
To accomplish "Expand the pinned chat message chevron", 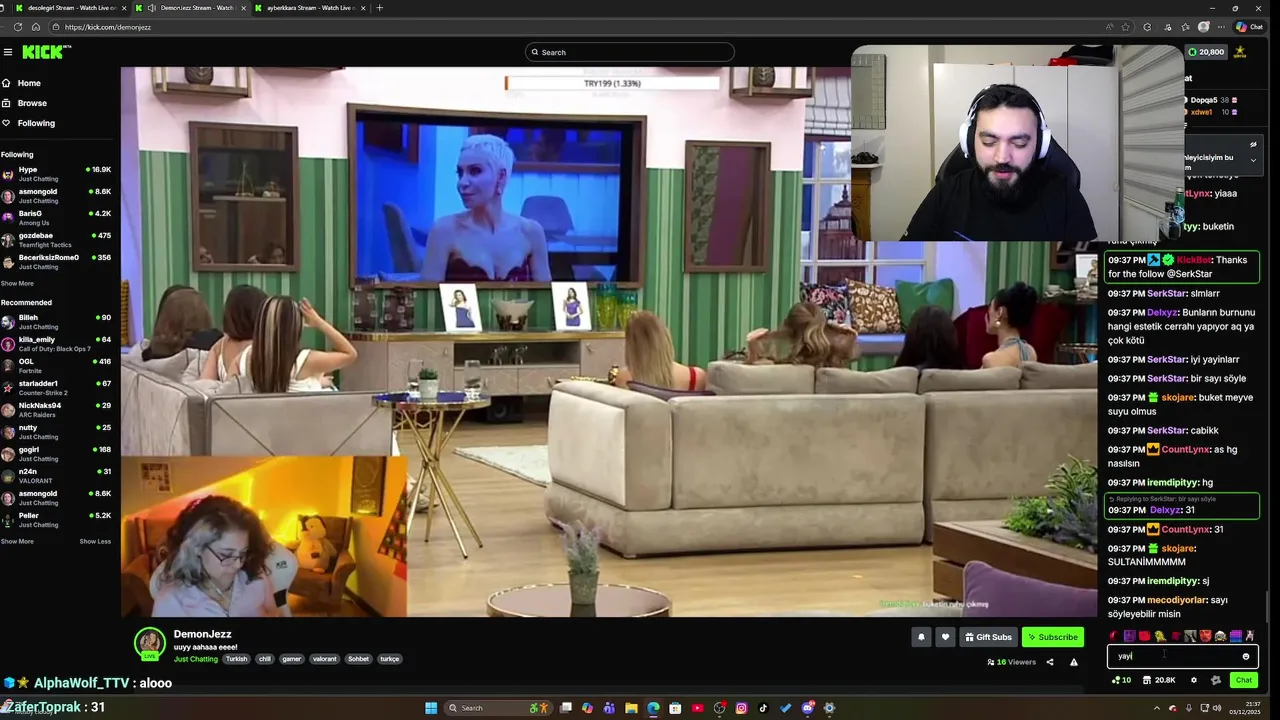I will [x=1253, y=160].
